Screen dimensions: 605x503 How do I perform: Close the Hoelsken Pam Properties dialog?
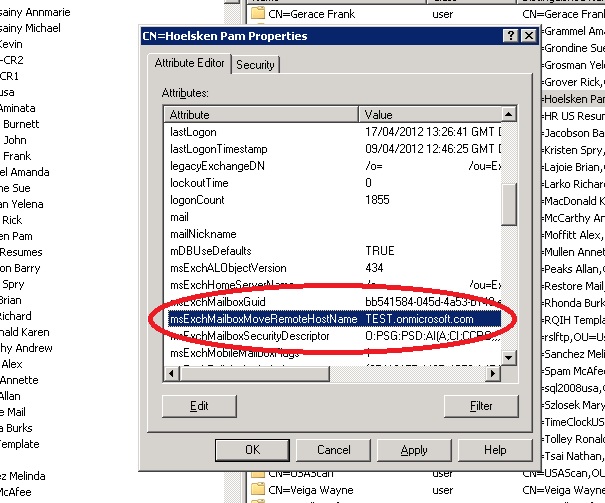(527, 37)
